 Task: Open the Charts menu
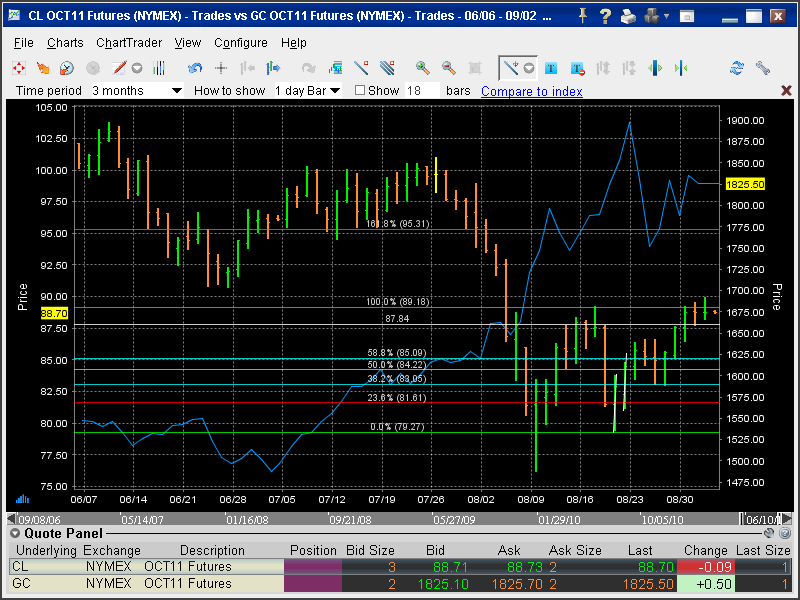65,43
